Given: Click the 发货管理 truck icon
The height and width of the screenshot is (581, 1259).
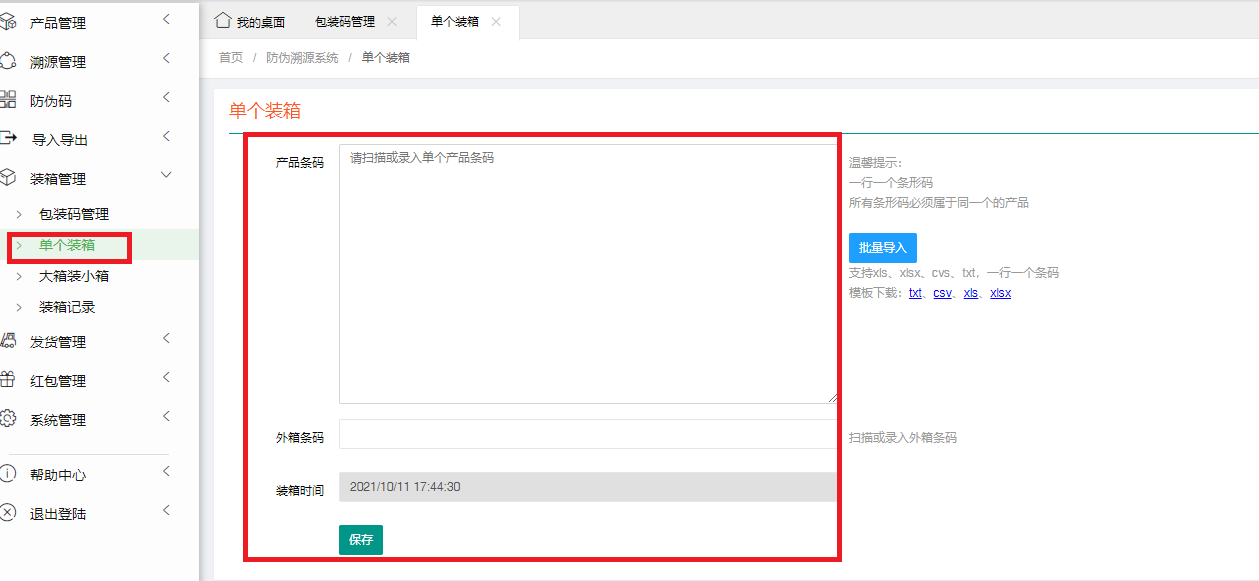Looking at the screenshot, I should [x=7, y=341].
